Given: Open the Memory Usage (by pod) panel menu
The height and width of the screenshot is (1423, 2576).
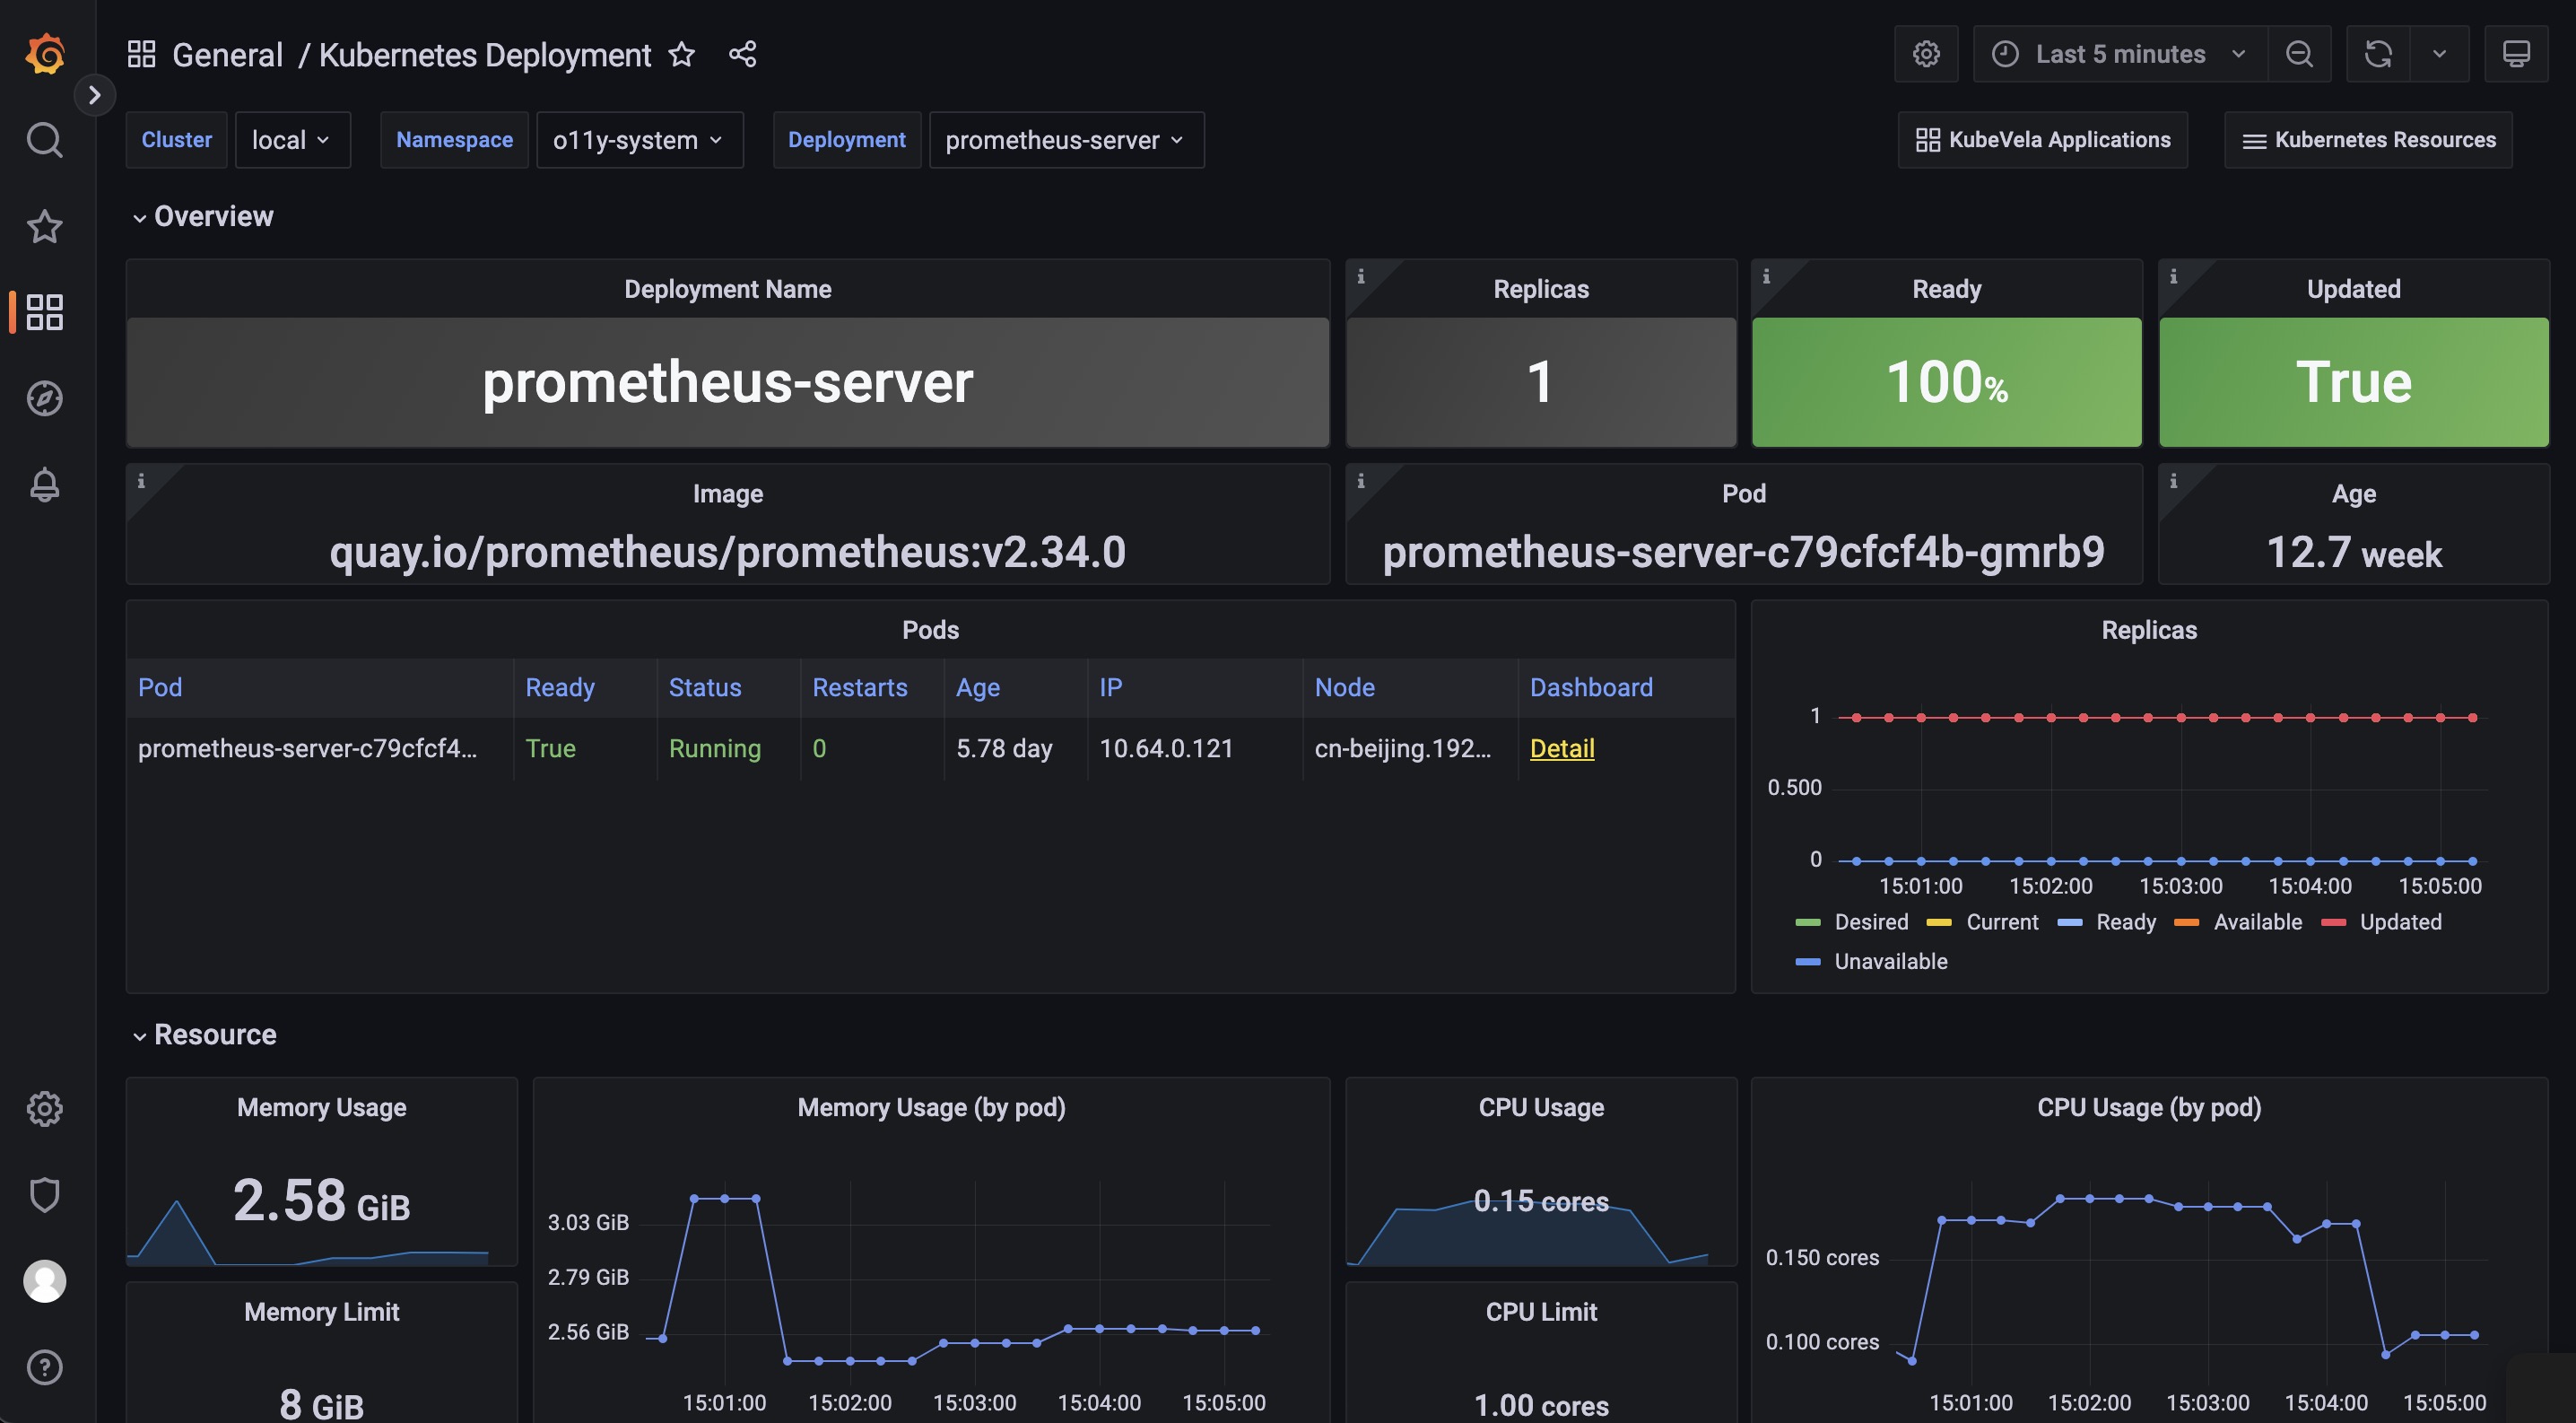Looking at the screenshot, I should (931, 1107).
